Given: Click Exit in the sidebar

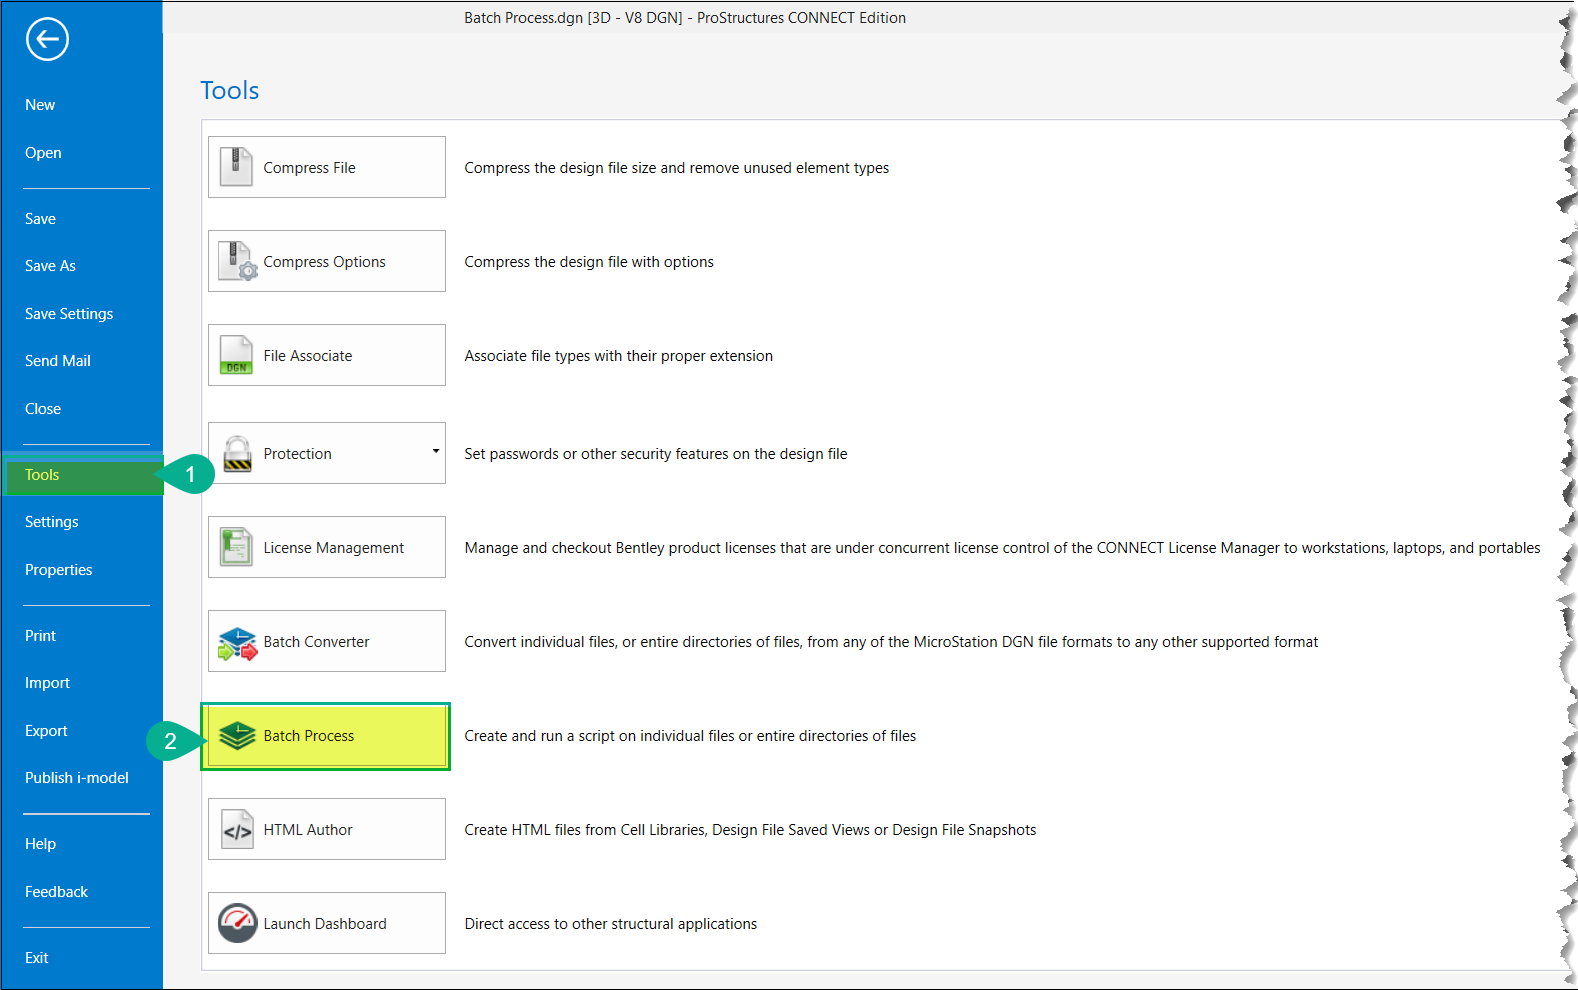Looking at the screenshot, I should click(x=37, y=958).
